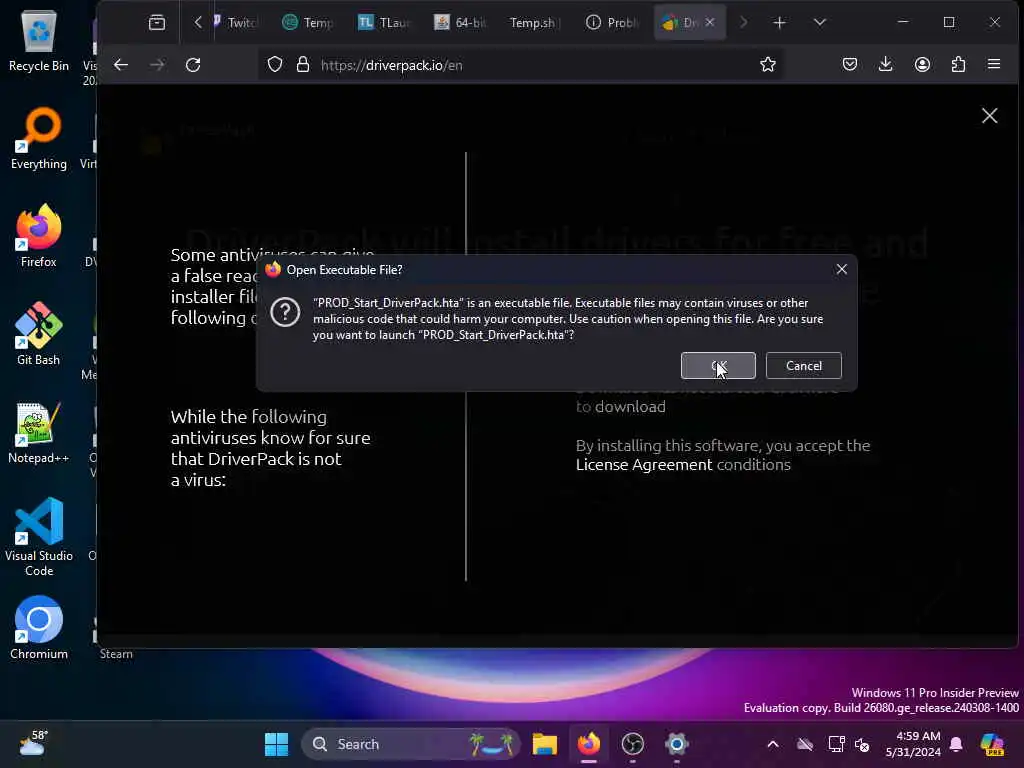Dismiss the DriverPack page overlay X
The image size is (1024, 768).
tap(989, 116)
